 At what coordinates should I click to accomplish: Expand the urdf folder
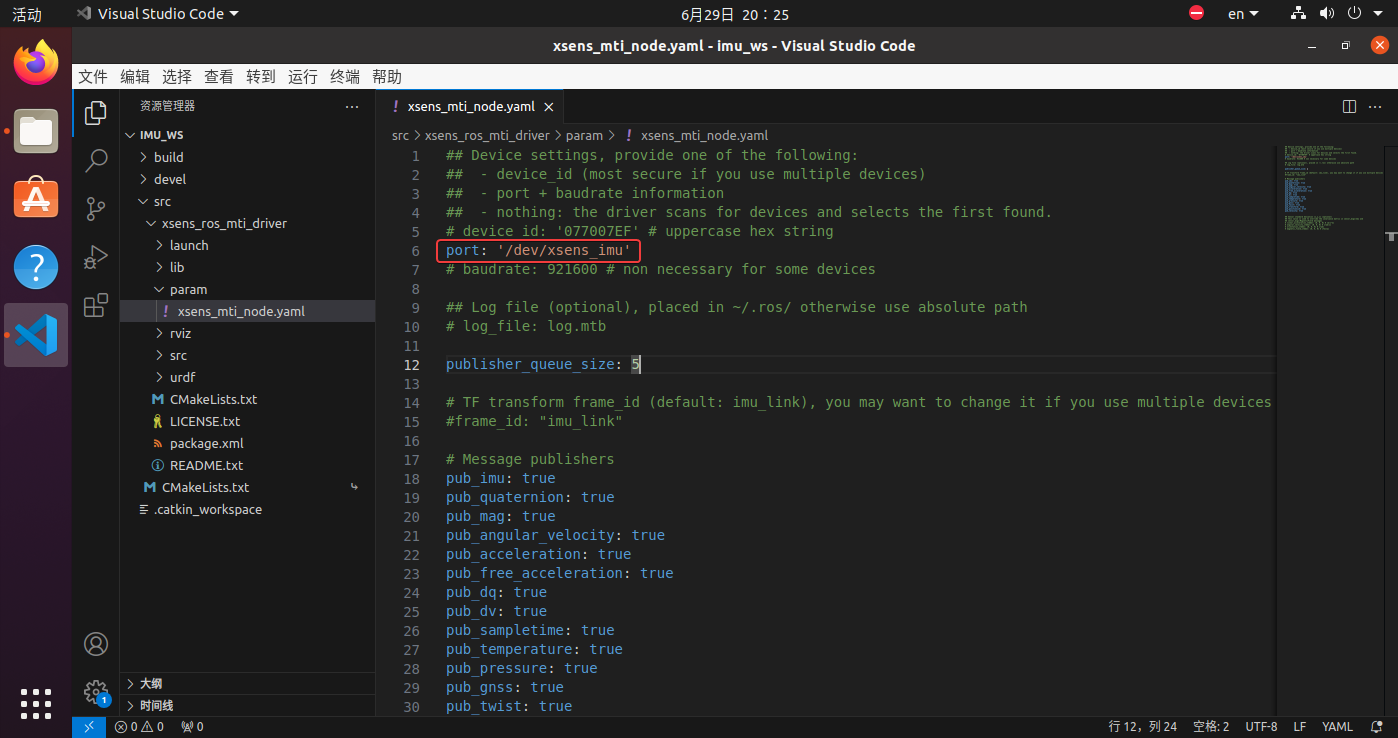[x=159, y=377]
